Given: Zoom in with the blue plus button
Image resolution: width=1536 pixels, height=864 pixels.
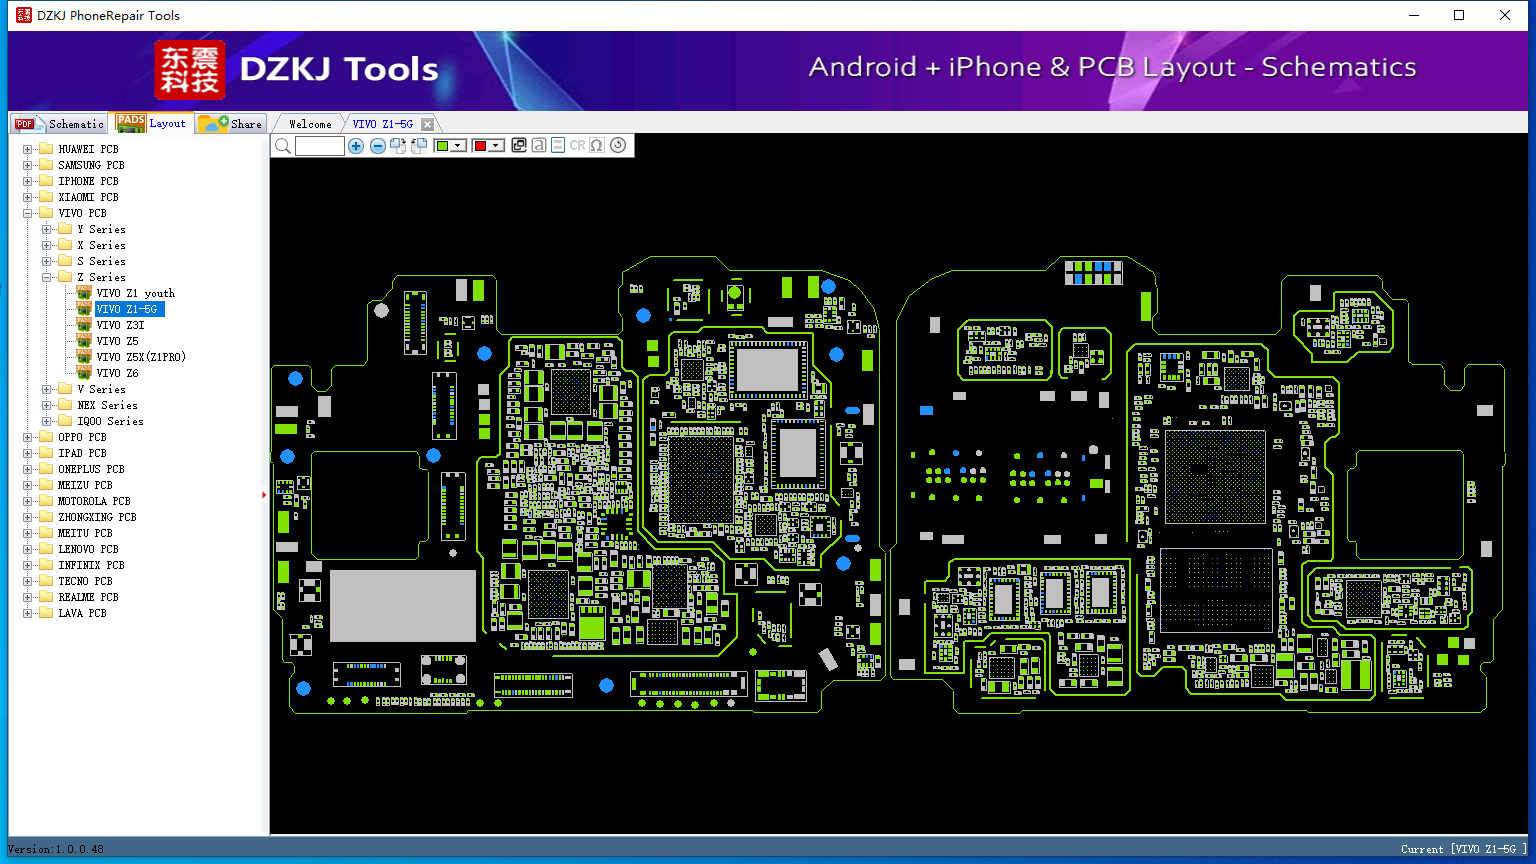Looking at the screenshot, I should (x=356, y=146).
